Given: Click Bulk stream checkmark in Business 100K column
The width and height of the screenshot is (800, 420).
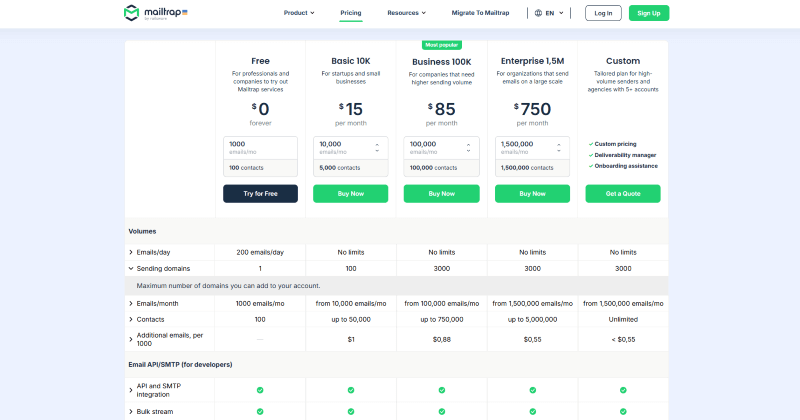Looking at the screenshot, I should (442, 411).
